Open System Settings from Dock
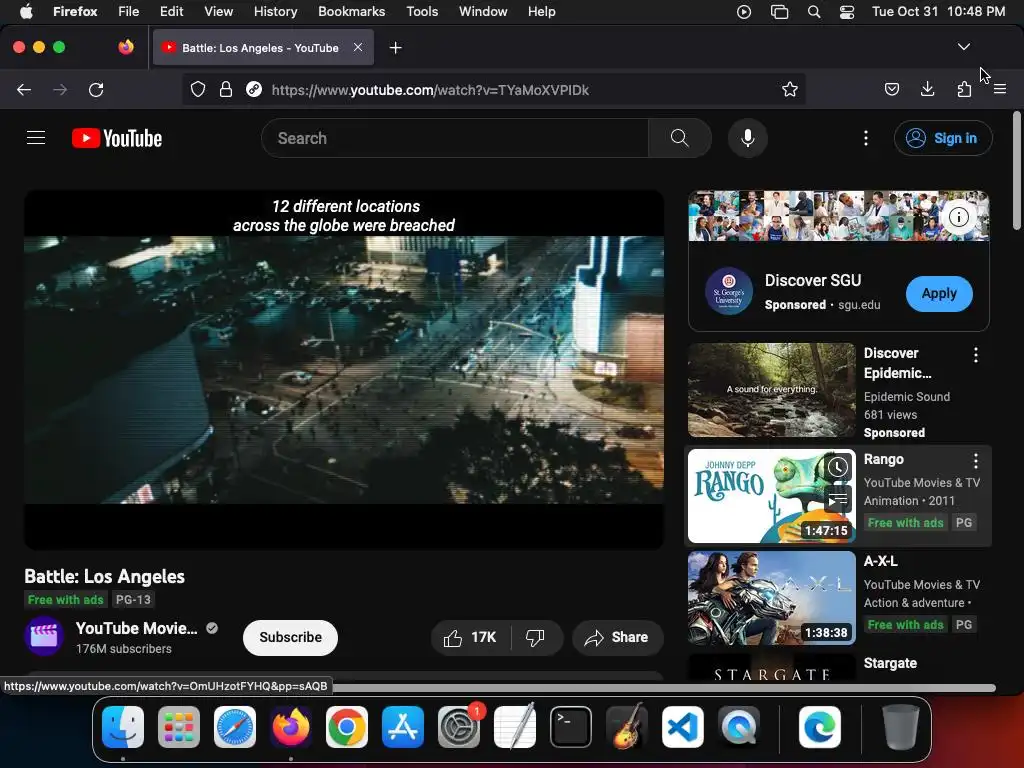 (459, 727)
